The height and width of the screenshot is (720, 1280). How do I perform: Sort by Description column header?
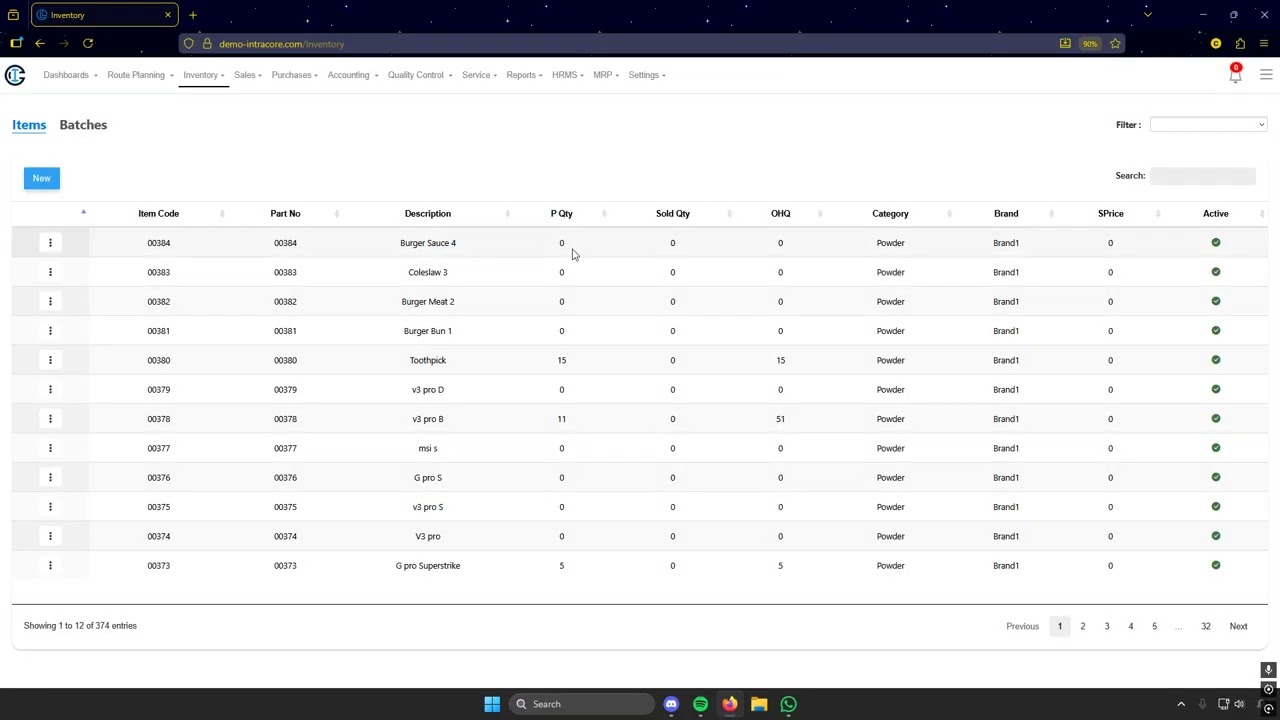(x=428, y=213)
